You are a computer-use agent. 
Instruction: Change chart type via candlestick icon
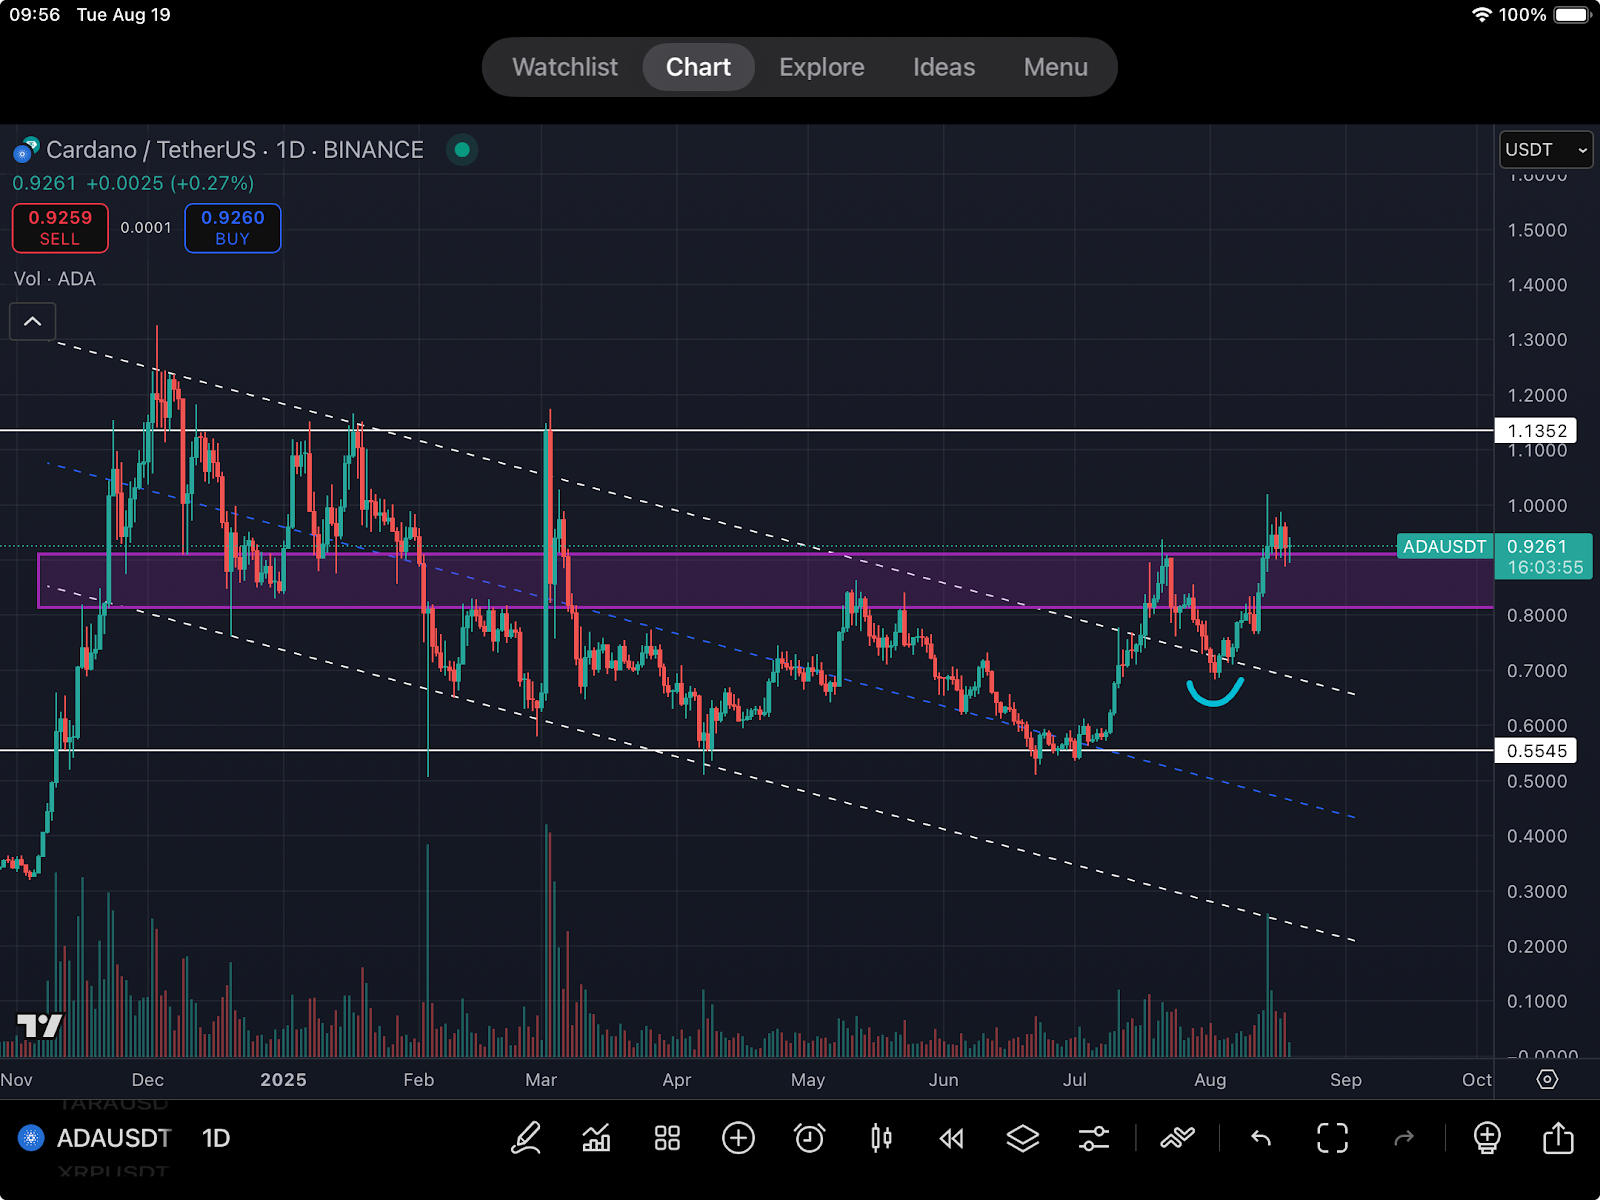pos(881,1138)
